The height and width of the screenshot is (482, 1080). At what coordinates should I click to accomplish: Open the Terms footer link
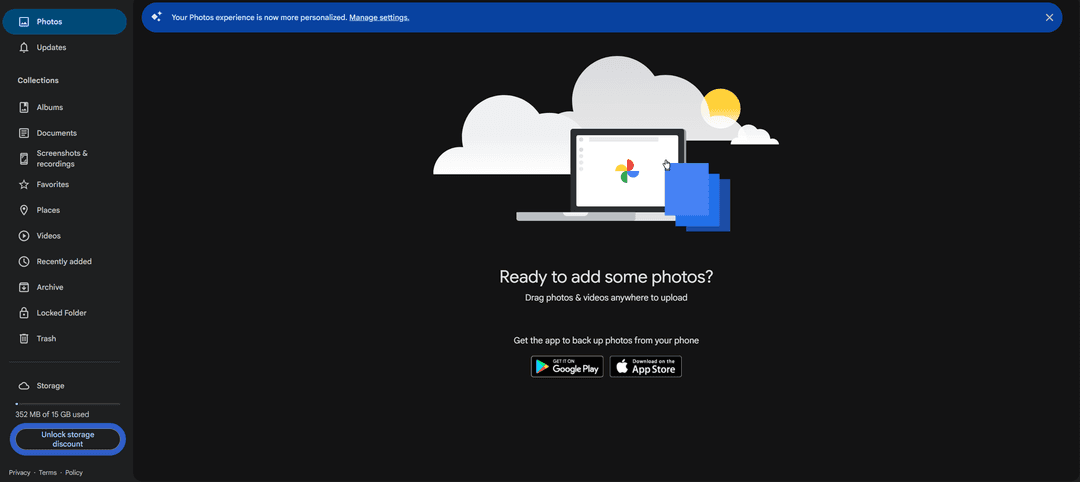click(48, 472)
